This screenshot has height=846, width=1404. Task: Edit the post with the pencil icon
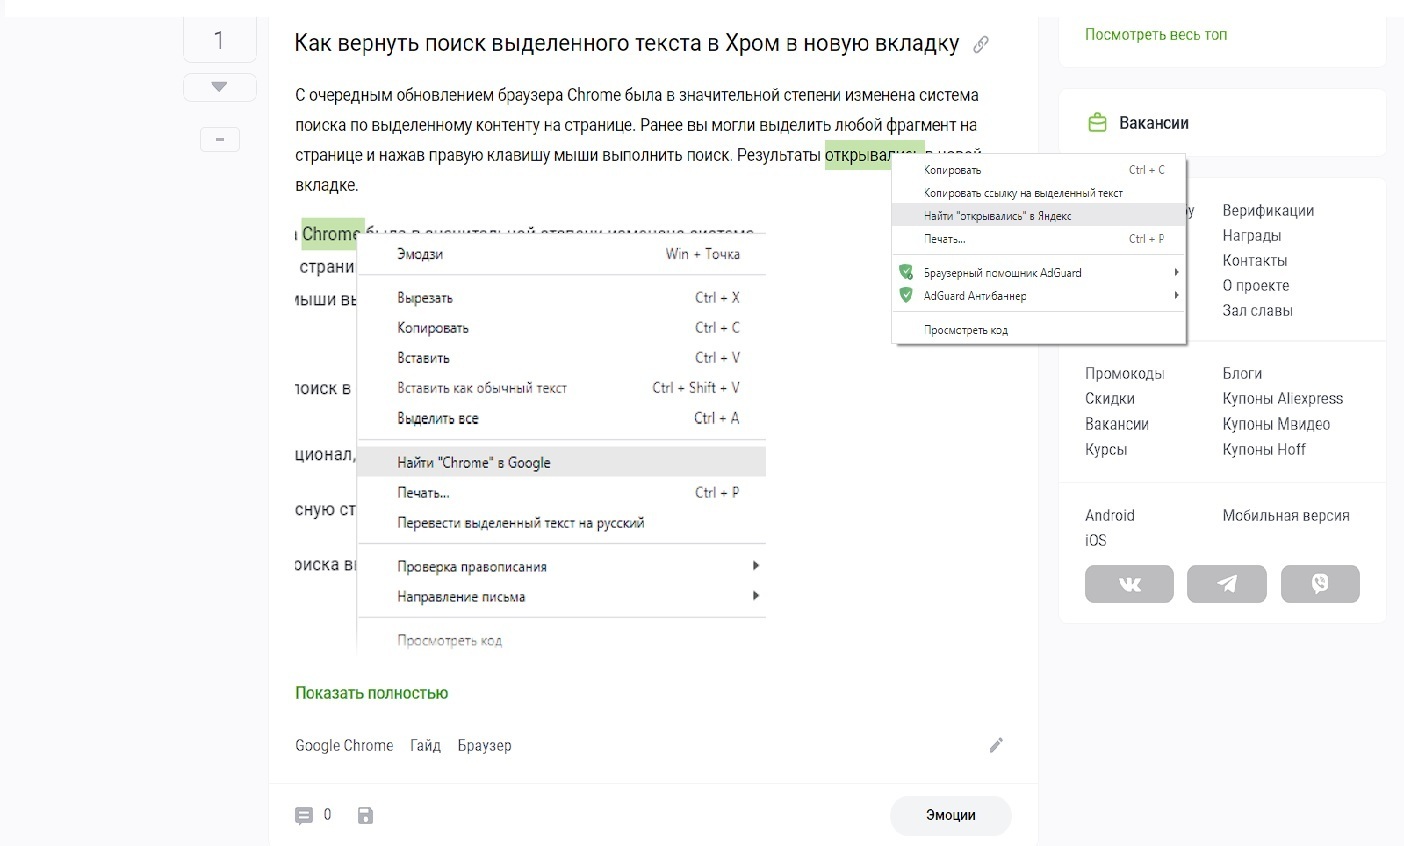click(996, 745)
